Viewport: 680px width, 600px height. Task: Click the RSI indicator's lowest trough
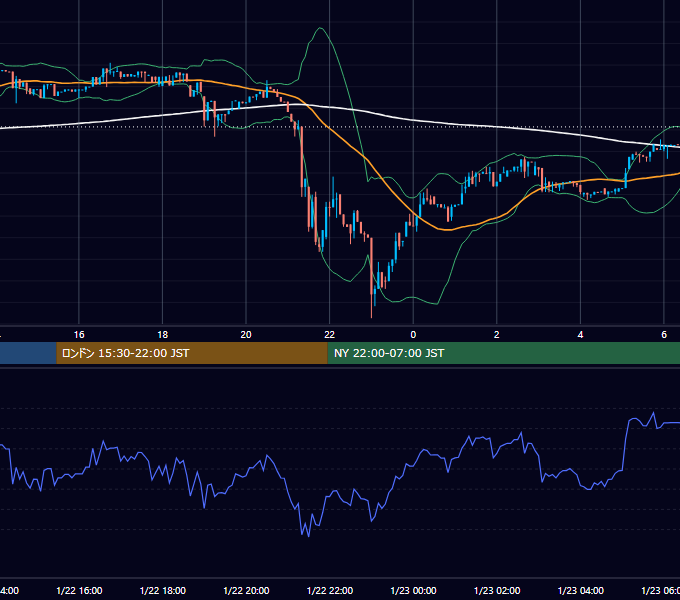tap(308, 536)
